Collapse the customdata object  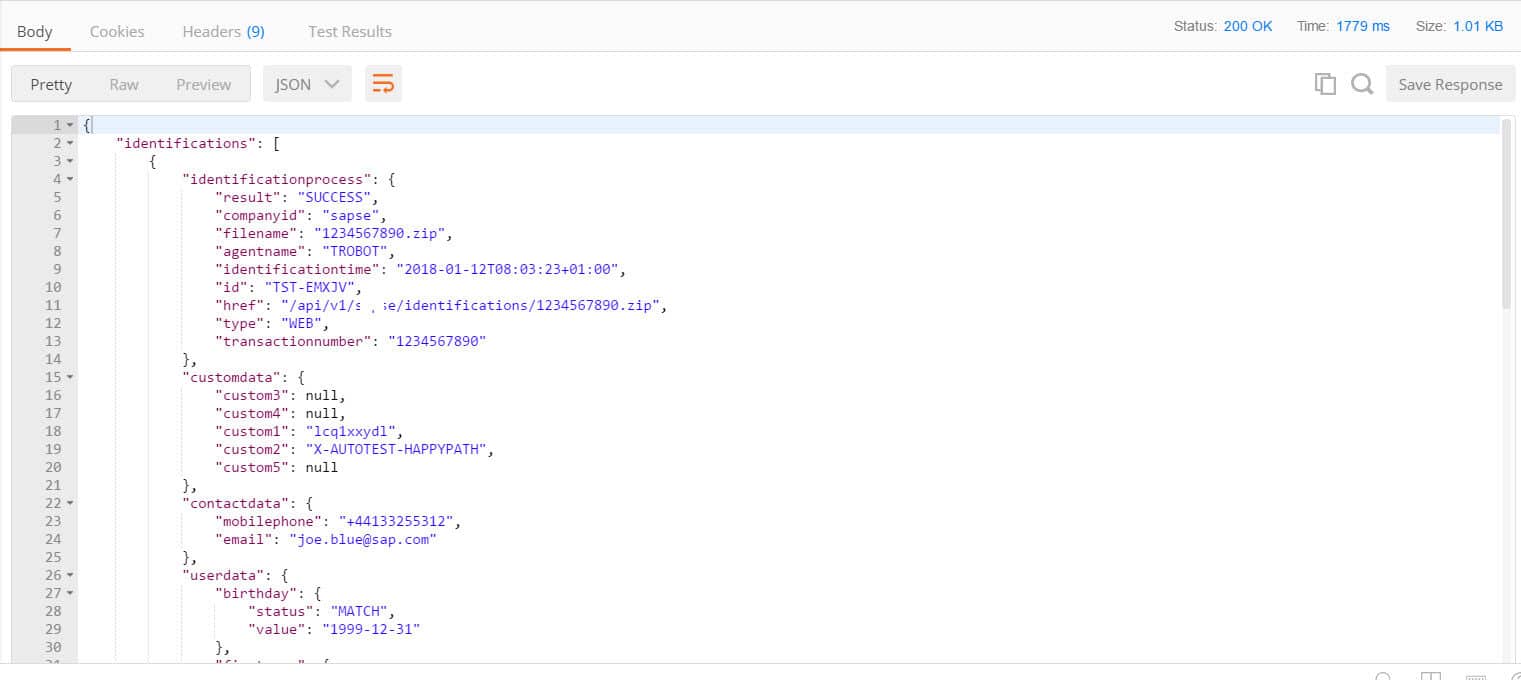[x=70, y=377]
